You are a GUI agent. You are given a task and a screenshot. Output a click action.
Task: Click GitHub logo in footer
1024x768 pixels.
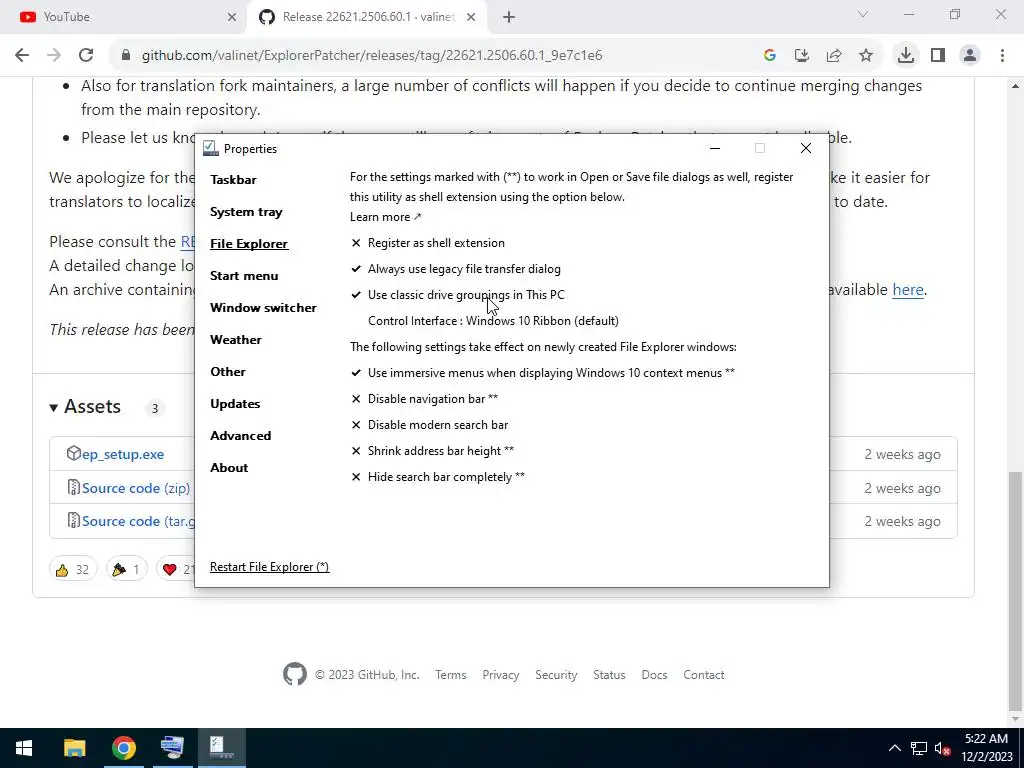[x=295, y=674]
